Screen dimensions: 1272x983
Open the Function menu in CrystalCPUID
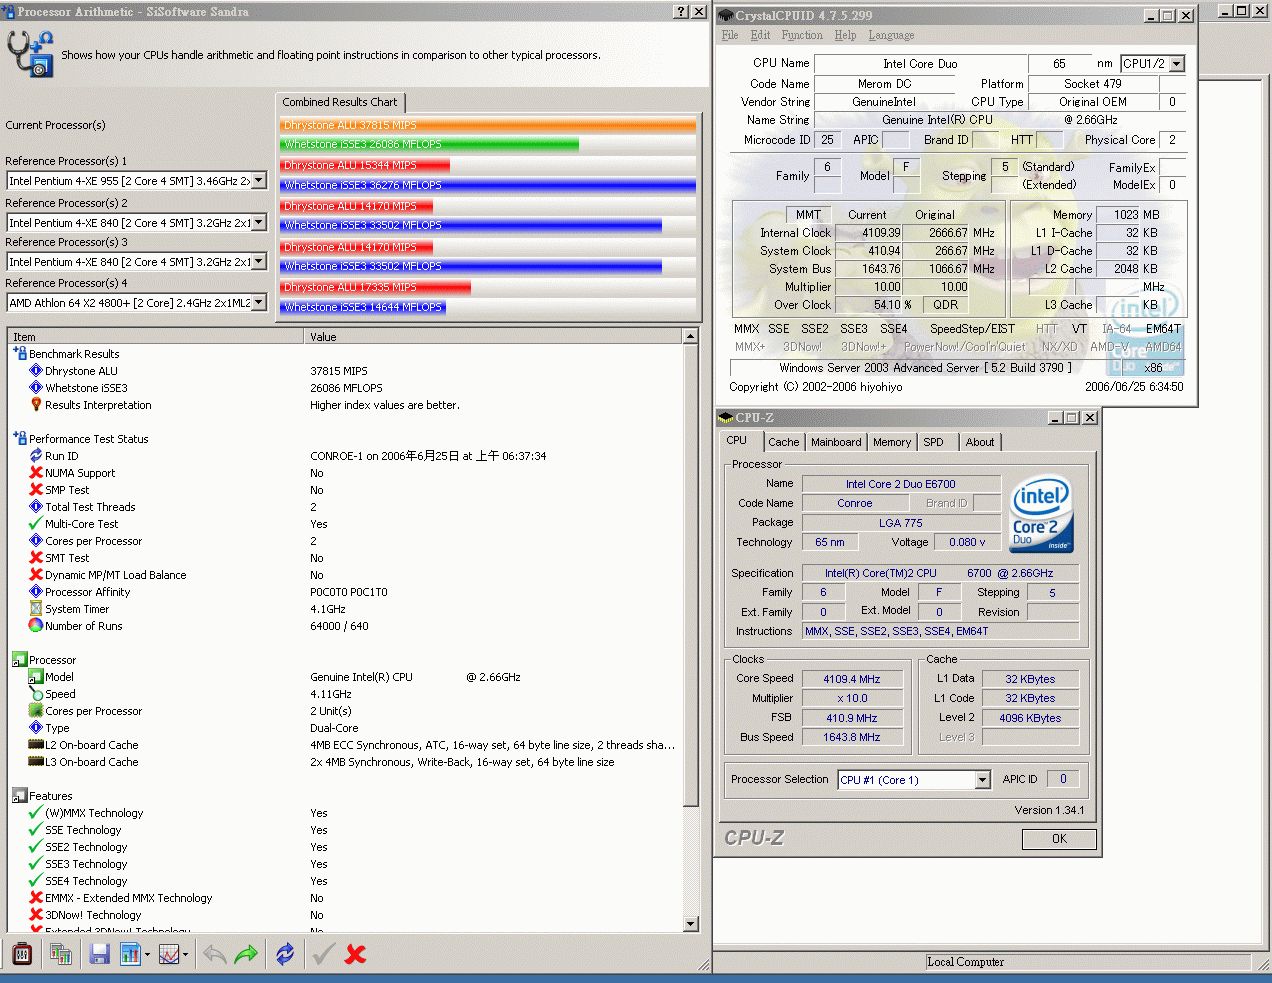tap(802, 35)
